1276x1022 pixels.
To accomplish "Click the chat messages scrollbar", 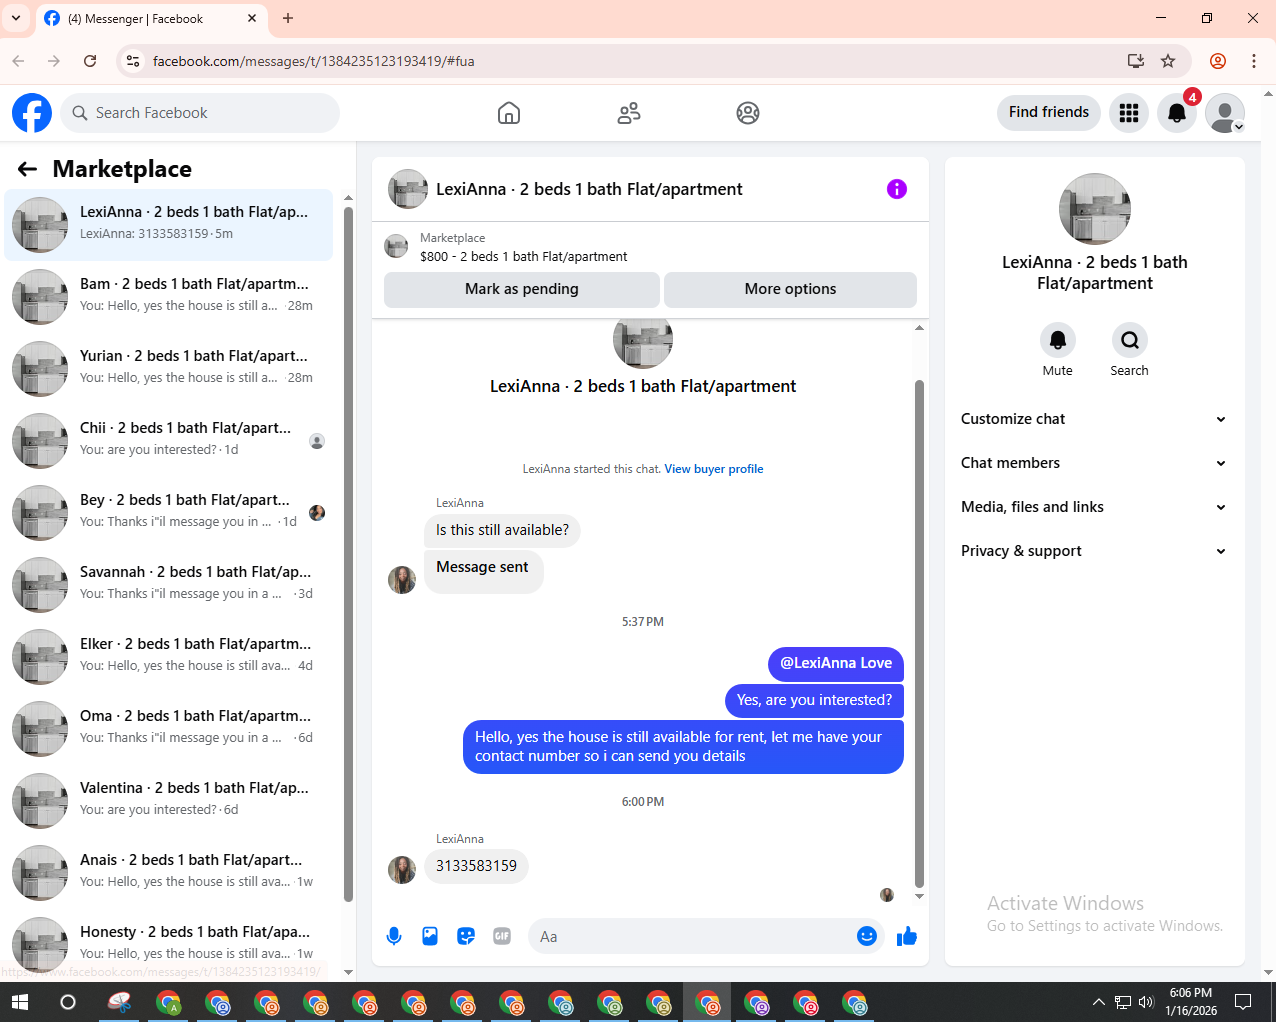I will tap(919, 633).
